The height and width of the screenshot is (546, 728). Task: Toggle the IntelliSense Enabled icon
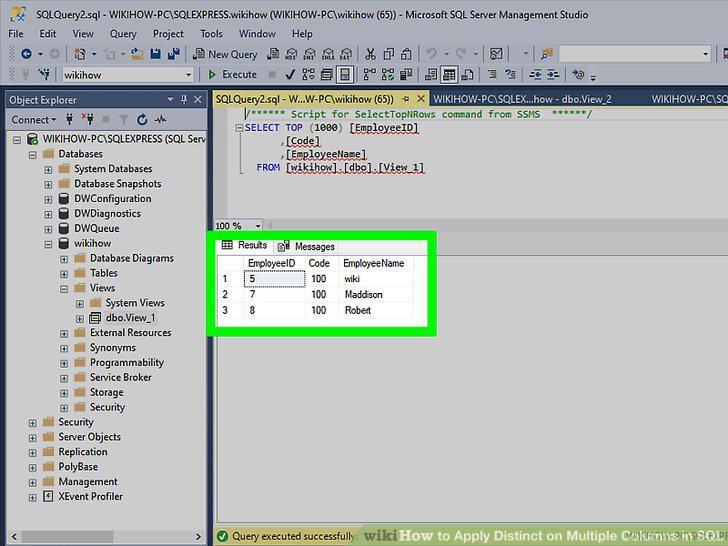(x=345, y=74)
